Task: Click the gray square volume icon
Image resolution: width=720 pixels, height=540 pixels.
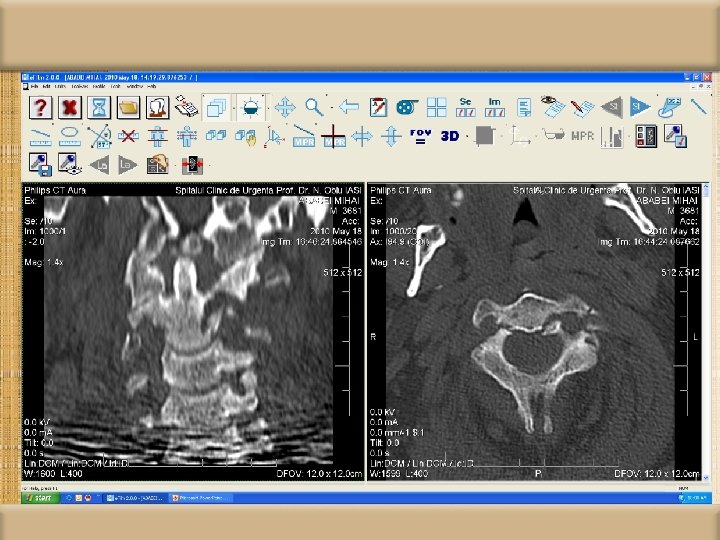Action: point(484,136)
